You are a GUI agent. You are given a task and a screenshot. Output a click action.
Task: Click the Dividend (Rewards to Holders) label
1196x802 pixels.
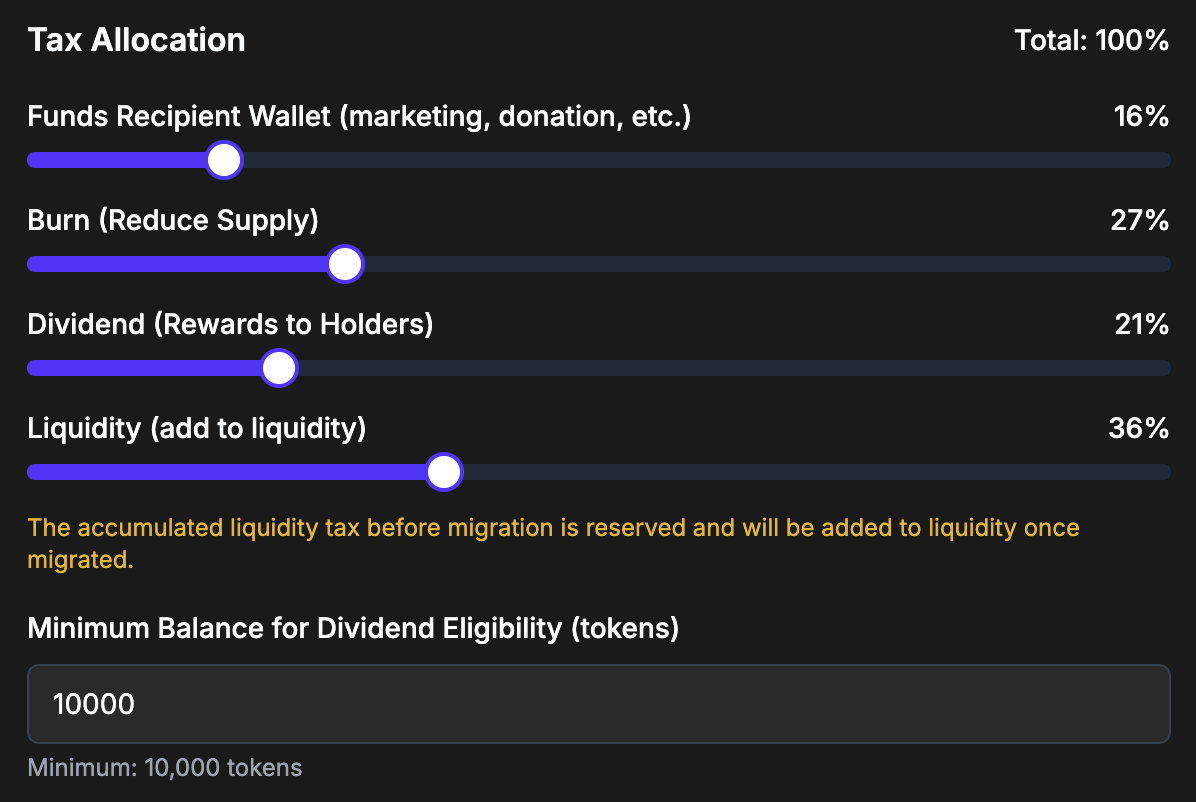point(230,325)
